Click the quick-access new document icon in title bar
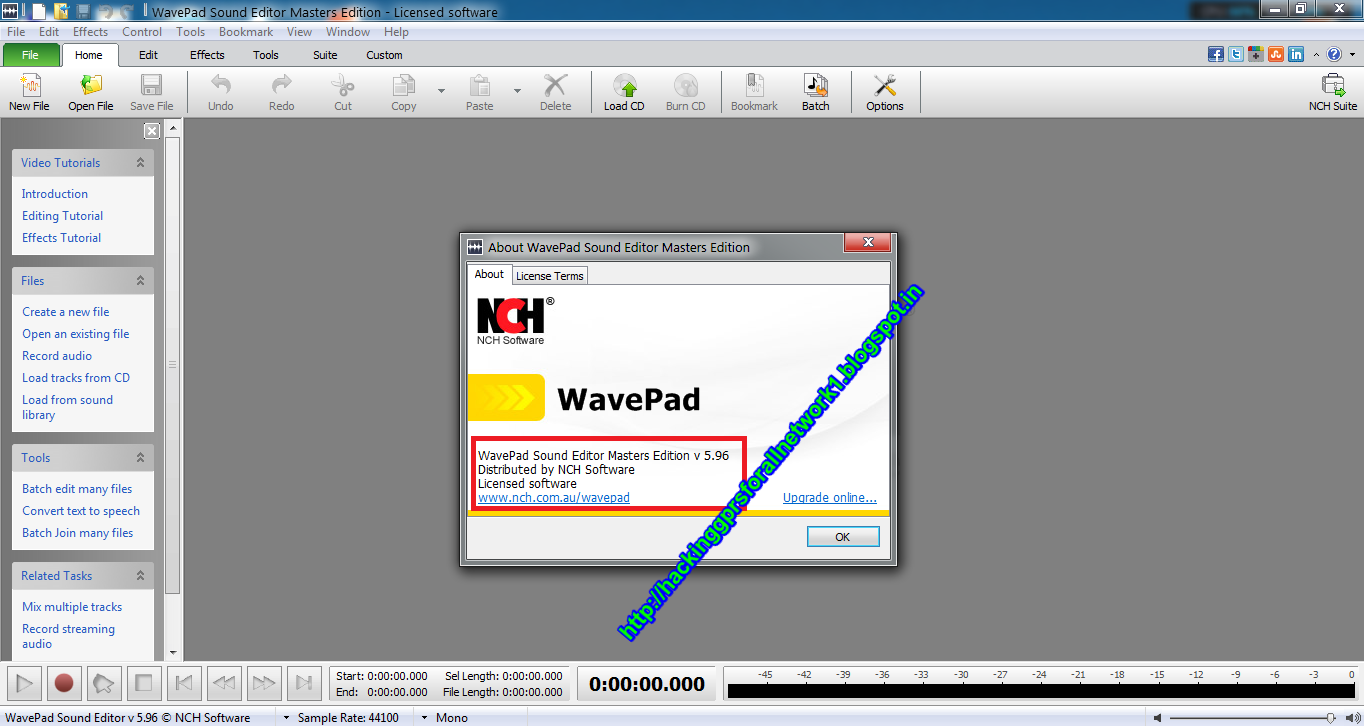The width and height of the screenshot is (1364, 726). [x=39, y=12]
